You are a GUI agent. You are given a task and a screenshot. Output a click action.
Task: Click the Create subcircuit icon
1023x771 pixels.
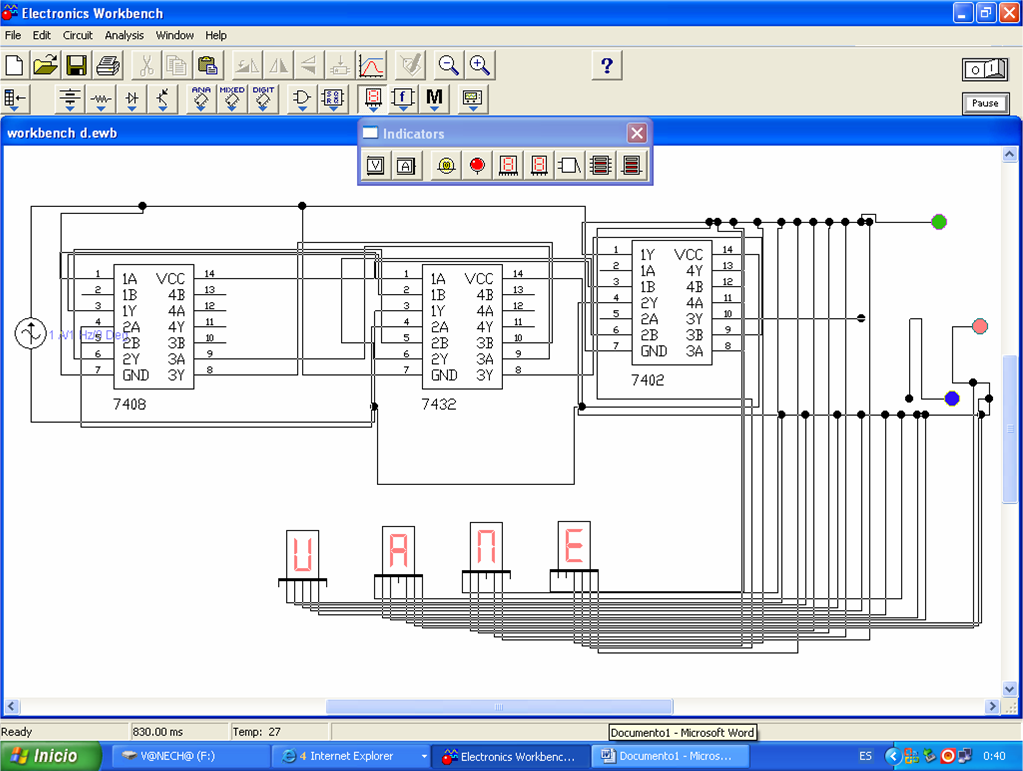click(x=340, y=66)
